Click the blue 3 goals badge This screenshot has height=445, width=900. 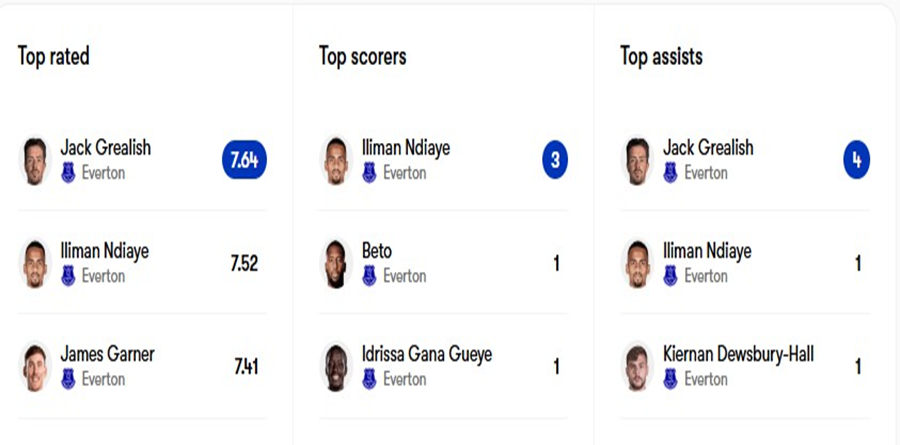coord(555,160)
